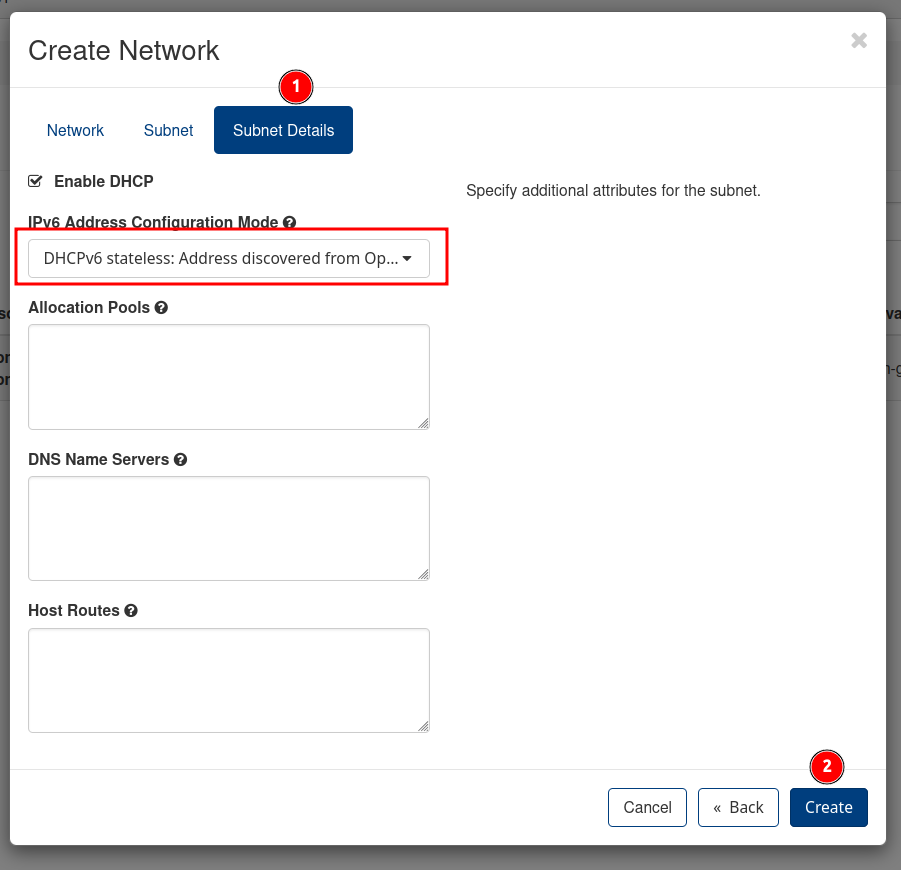Click the DNS Name Servers textarea resize handle
The height and width of the screenshot is (870, 901).
coord(423,574)
